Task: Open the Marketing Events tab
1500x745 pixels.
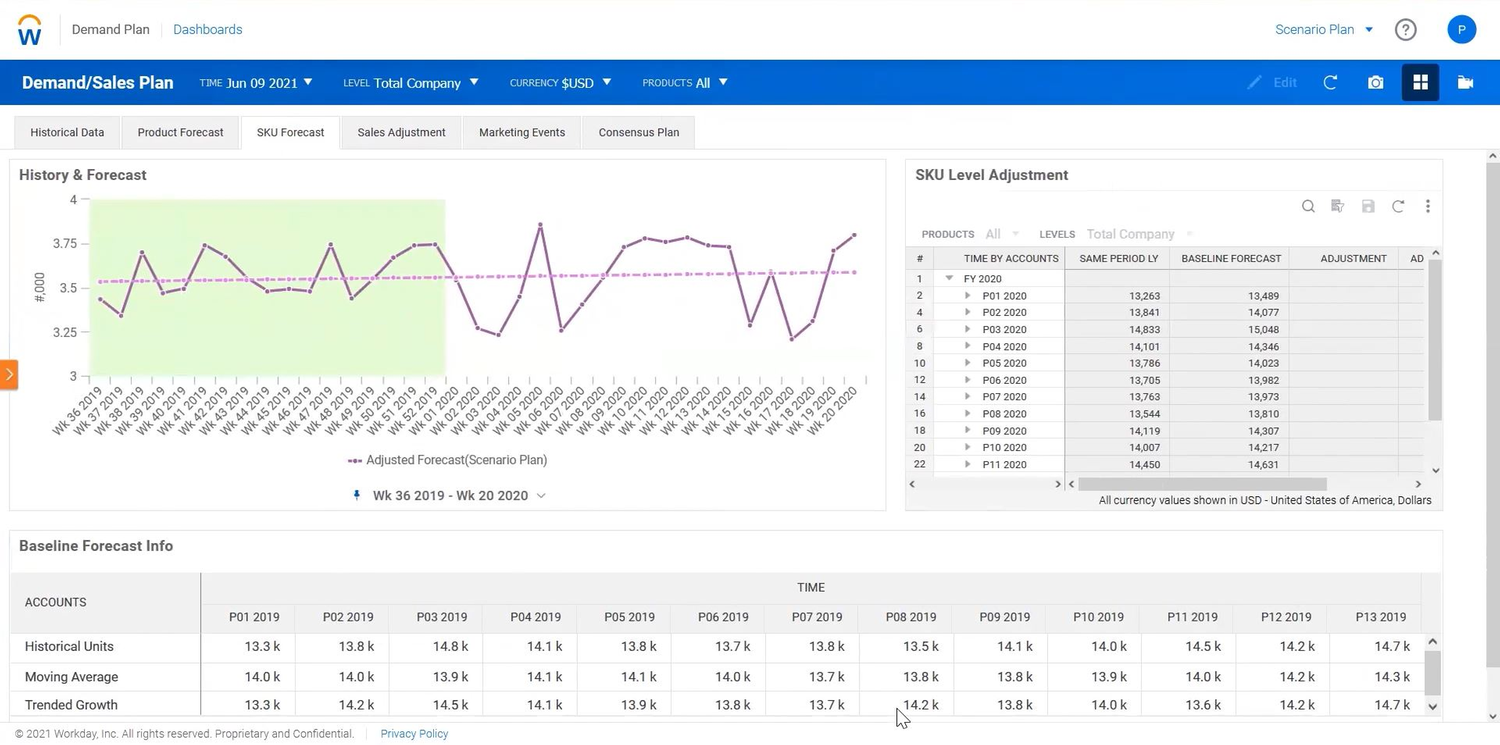Action: pos(522,132)
